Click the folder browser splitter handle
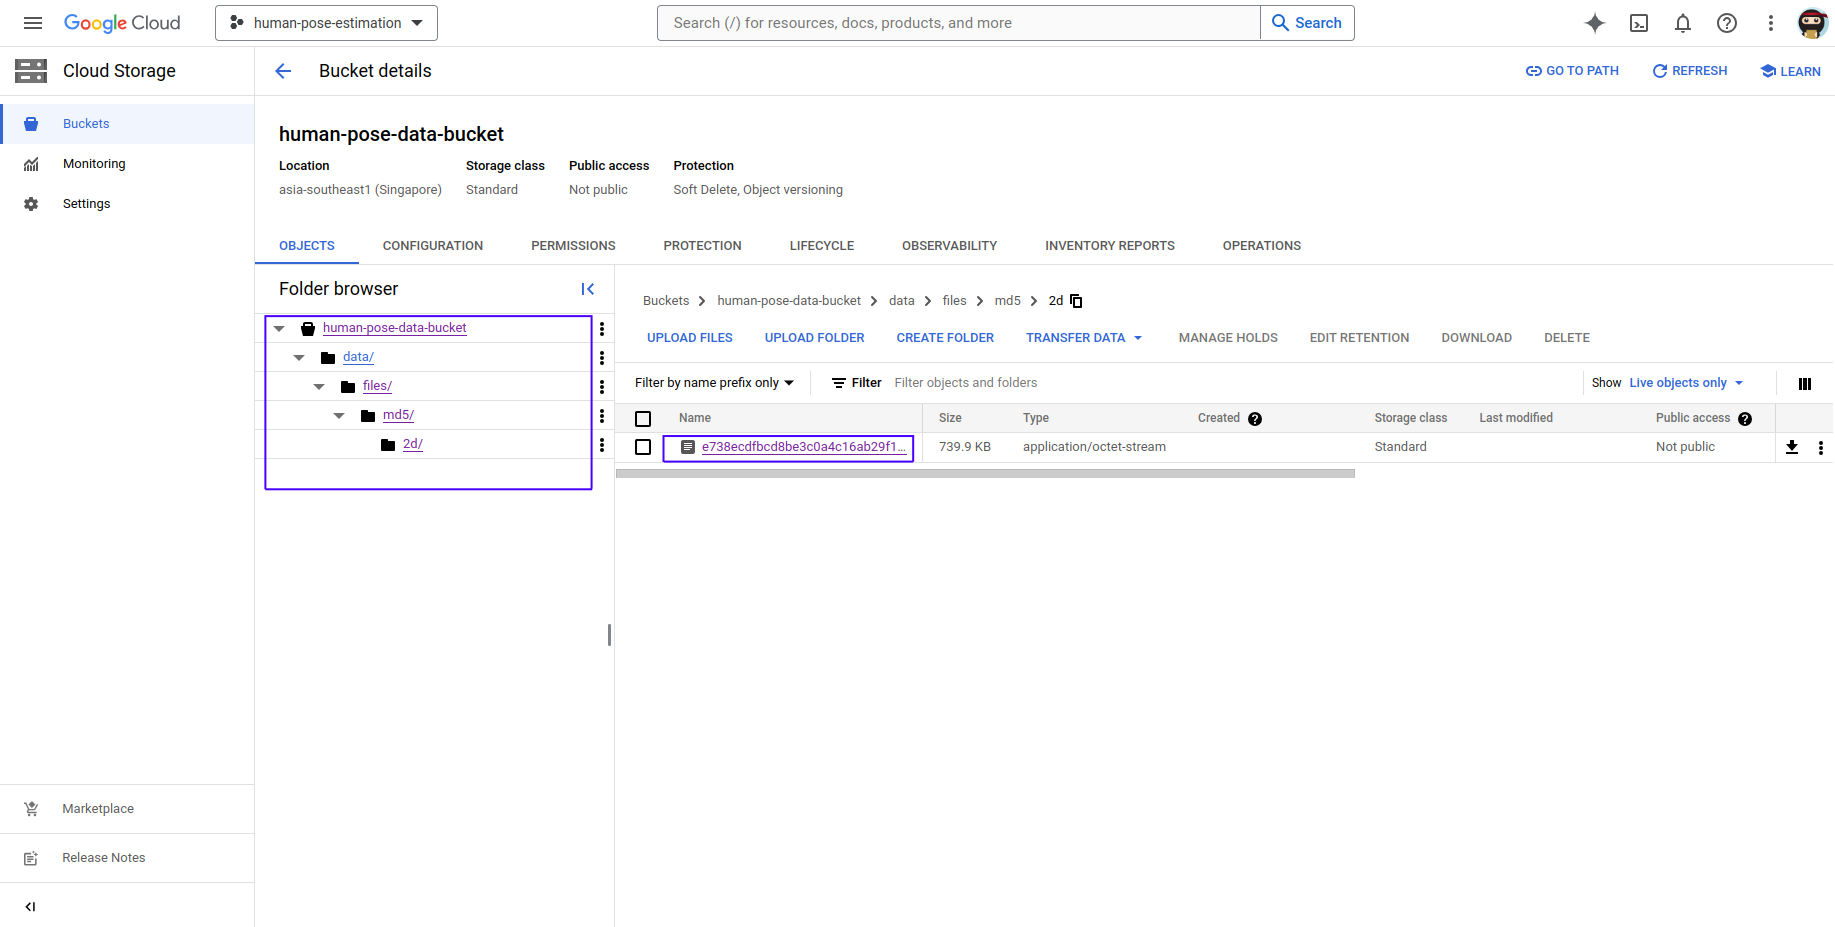 click(x=609, y=635)
